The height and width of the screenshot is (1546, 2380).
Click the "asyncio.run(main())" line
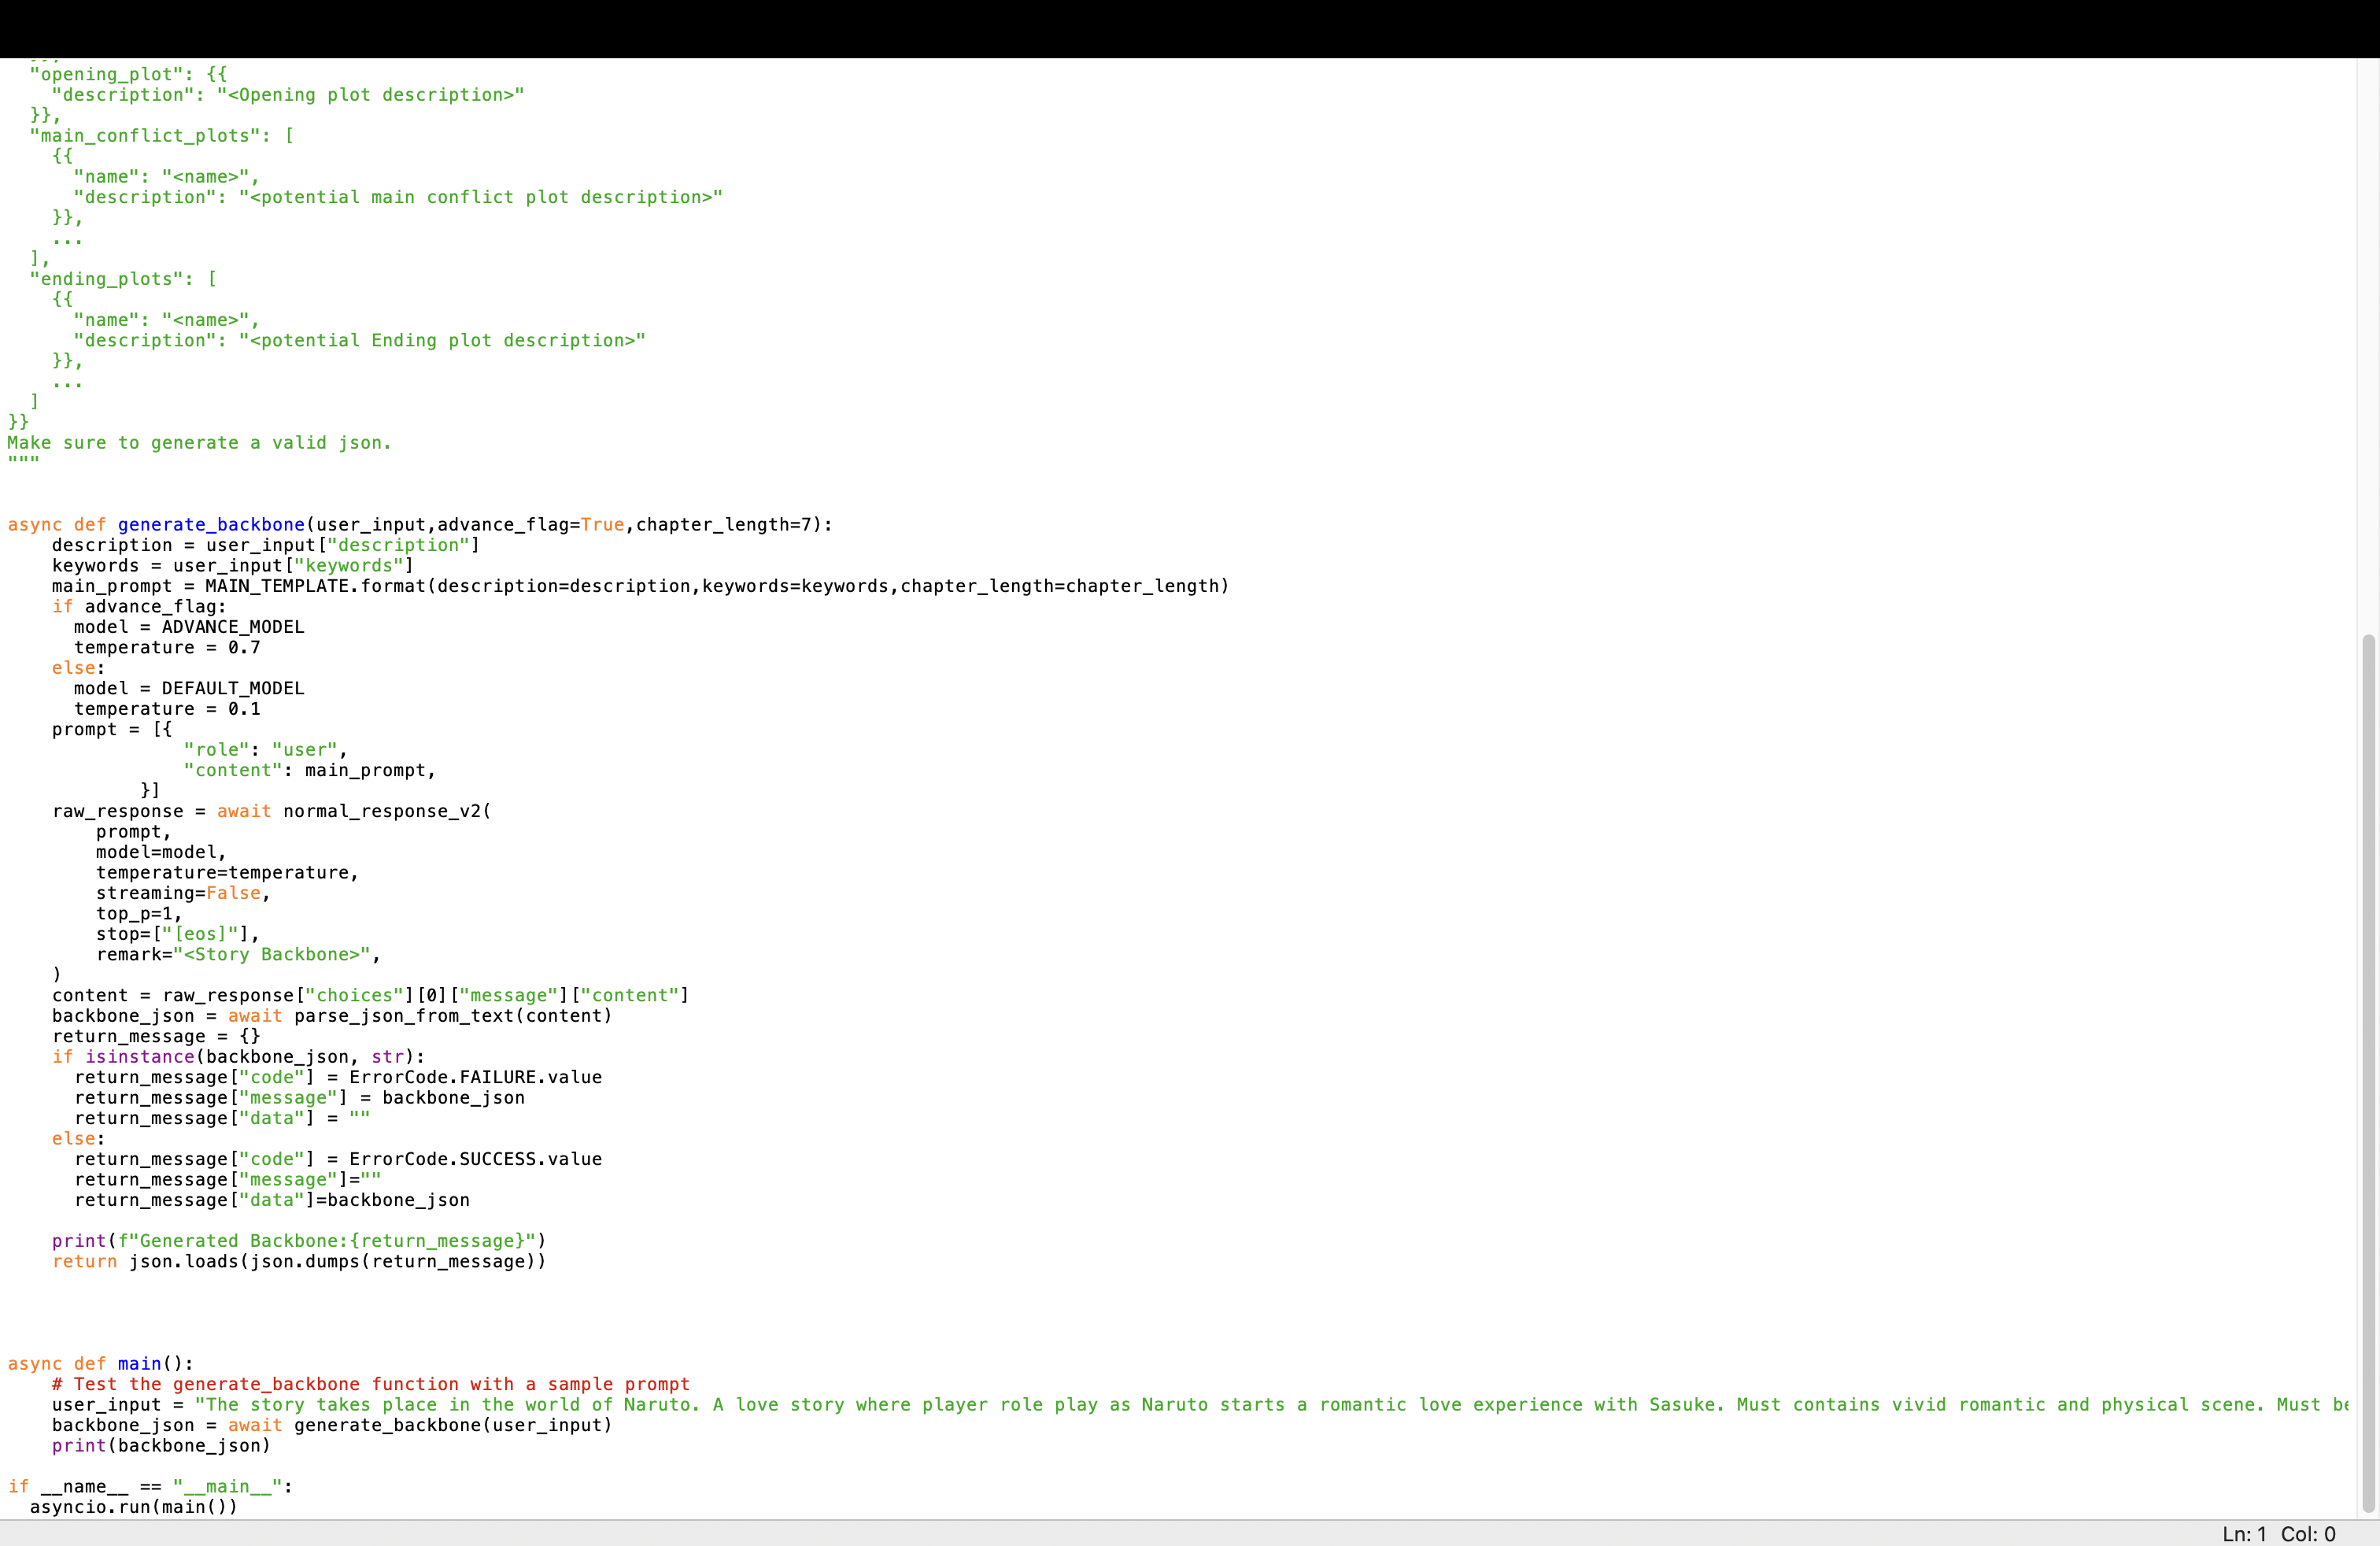click(134, 1507)
